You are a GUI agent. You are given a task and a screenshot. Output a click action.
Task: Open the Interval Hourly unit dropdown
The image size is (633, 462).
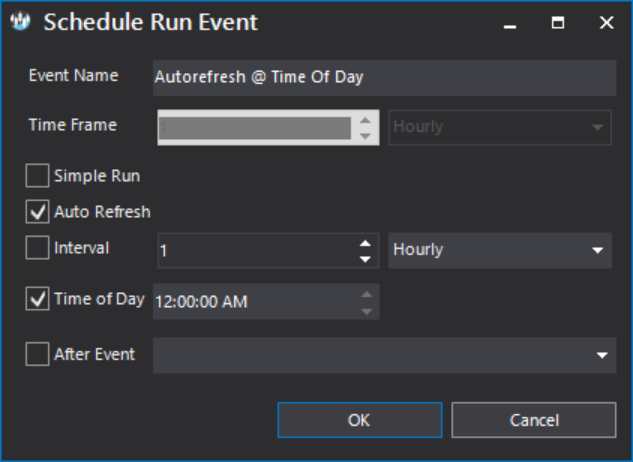(x=499, y=250)
